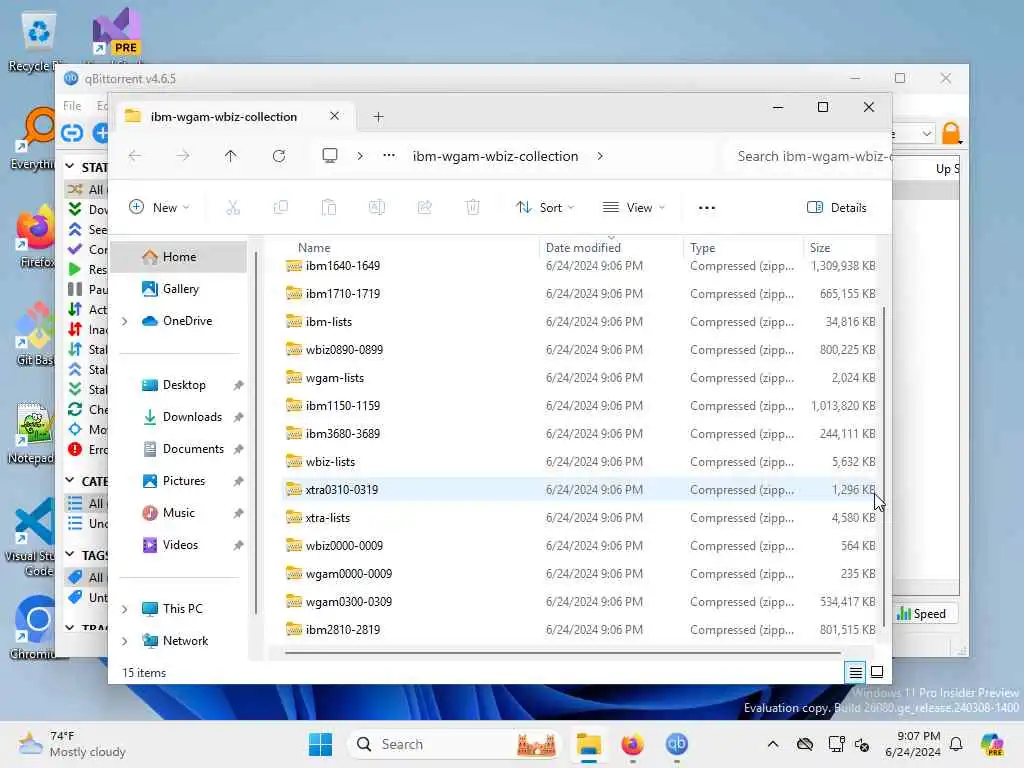Click the Explorer search box
This screenshot has height=768, width=1024.
pos(808,156)
